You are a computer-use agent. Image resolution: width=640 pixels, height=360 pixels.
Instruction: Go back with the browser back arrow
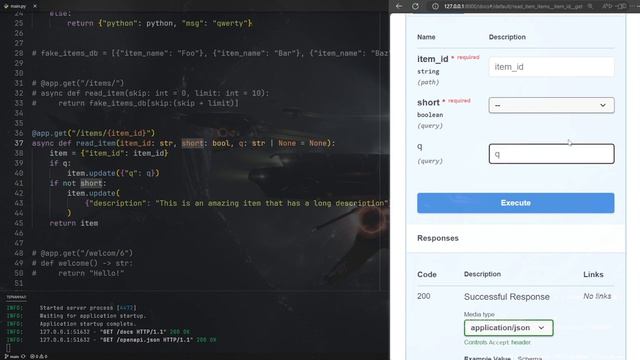pyautogui.click(x=399, y=6)
